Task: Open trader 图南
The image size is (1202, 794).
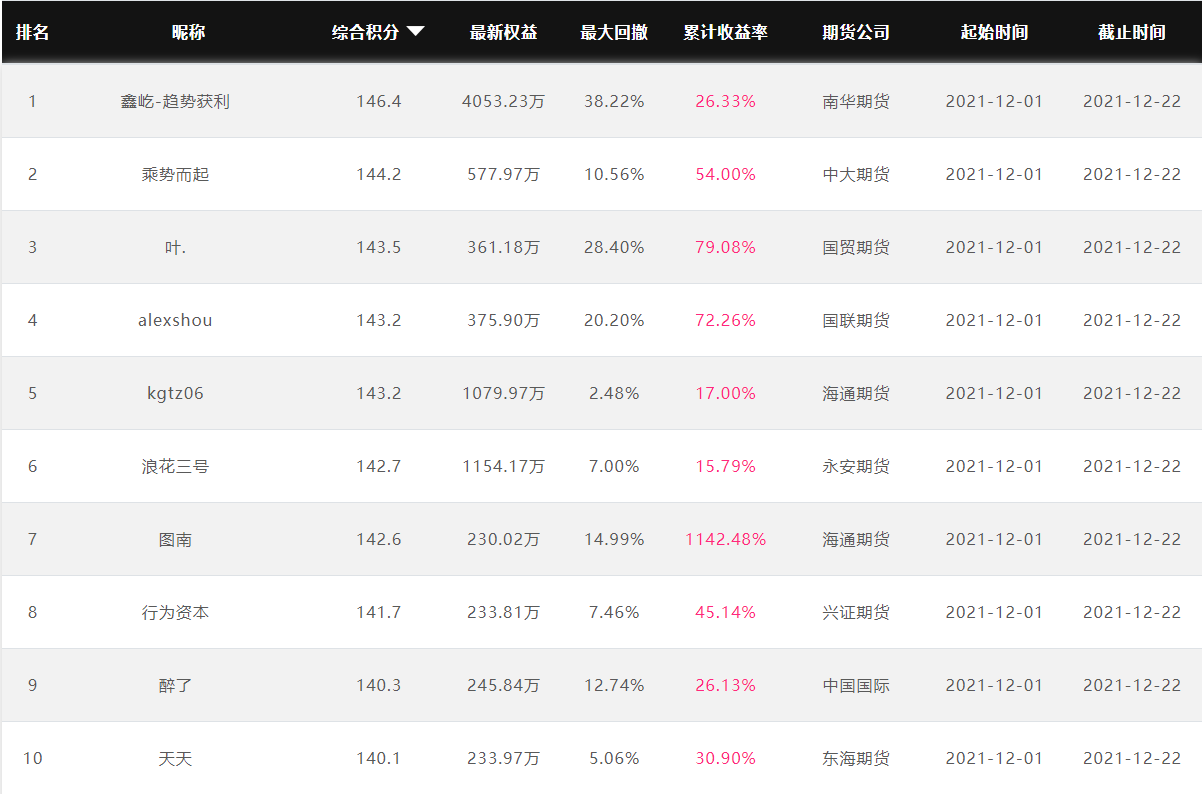Action: coord(175,539)
